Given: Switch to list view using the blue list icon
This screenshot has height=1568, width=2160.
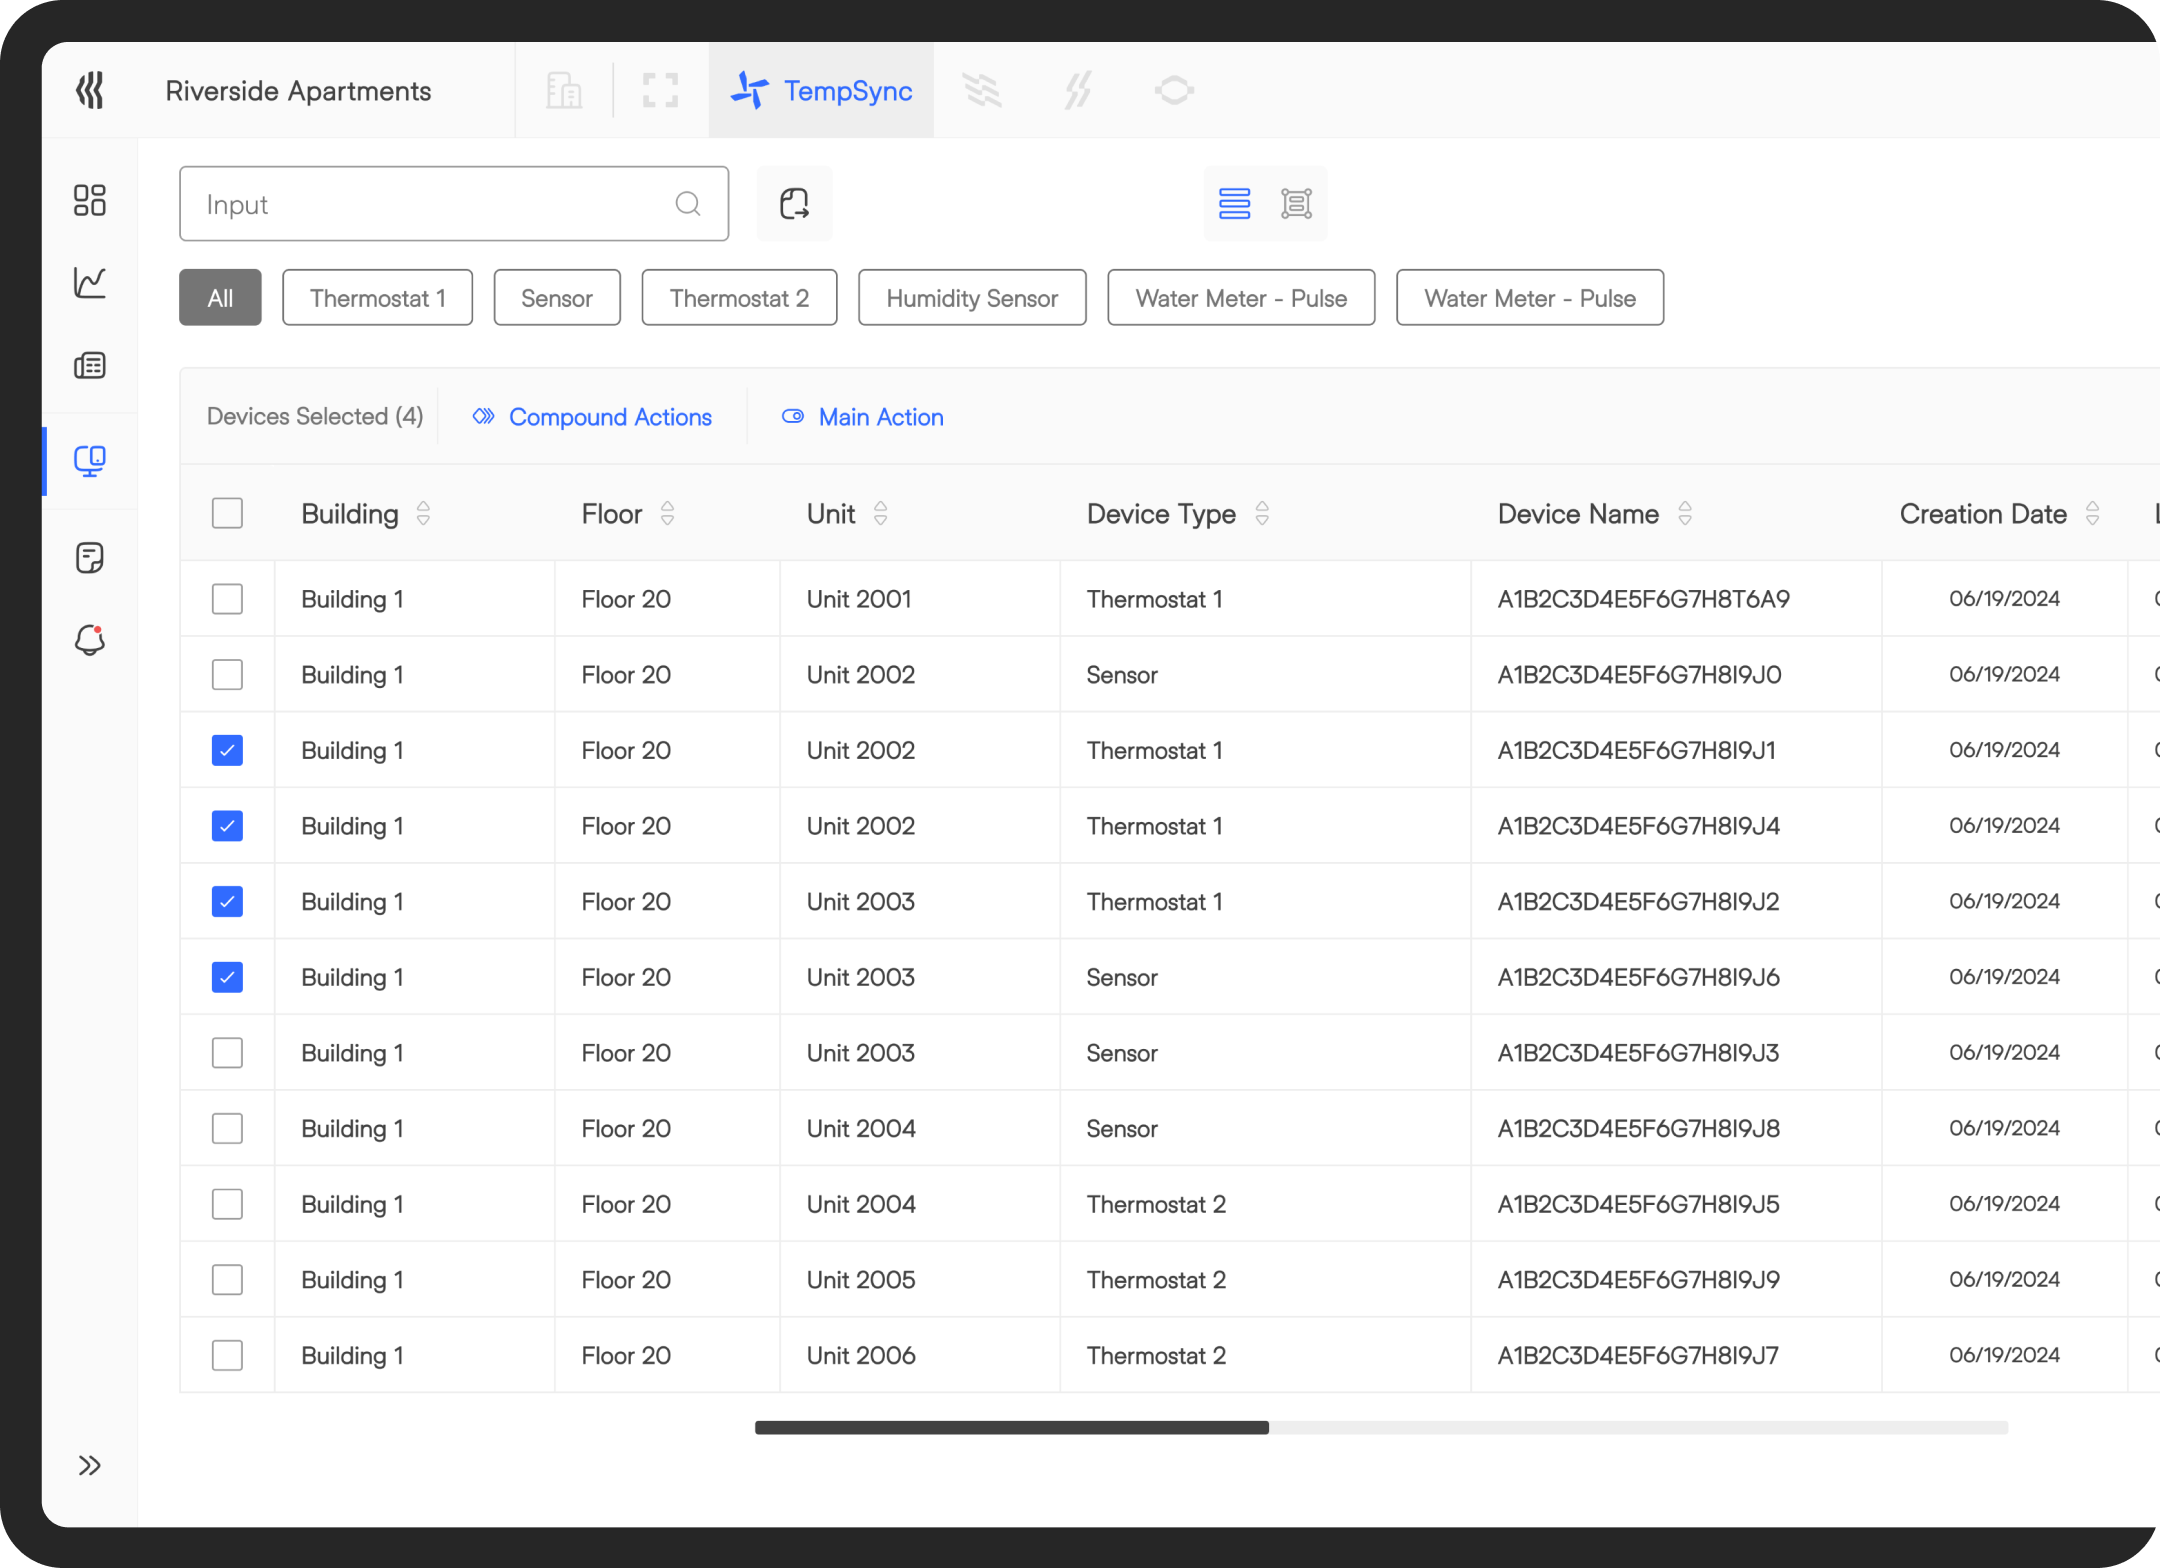Looking at the screenshot, I should tap(1235, 203).
